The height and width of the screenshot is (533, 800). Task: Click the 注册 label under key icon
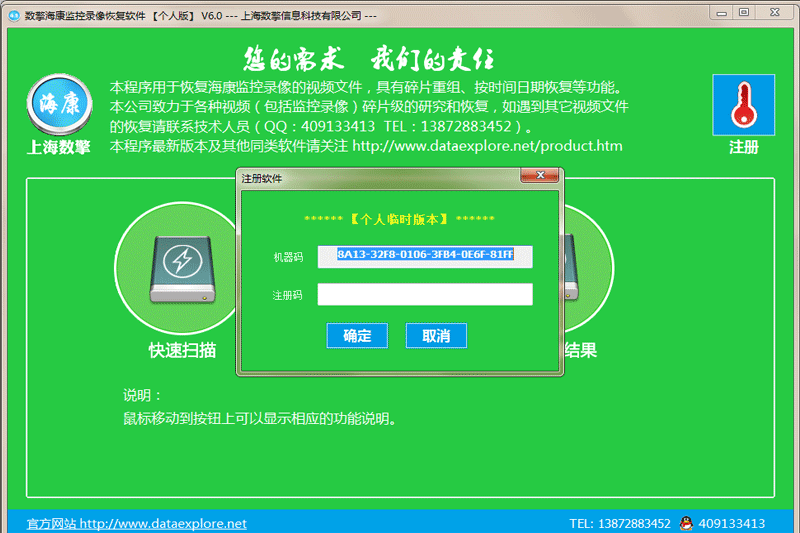coord(743,147)
